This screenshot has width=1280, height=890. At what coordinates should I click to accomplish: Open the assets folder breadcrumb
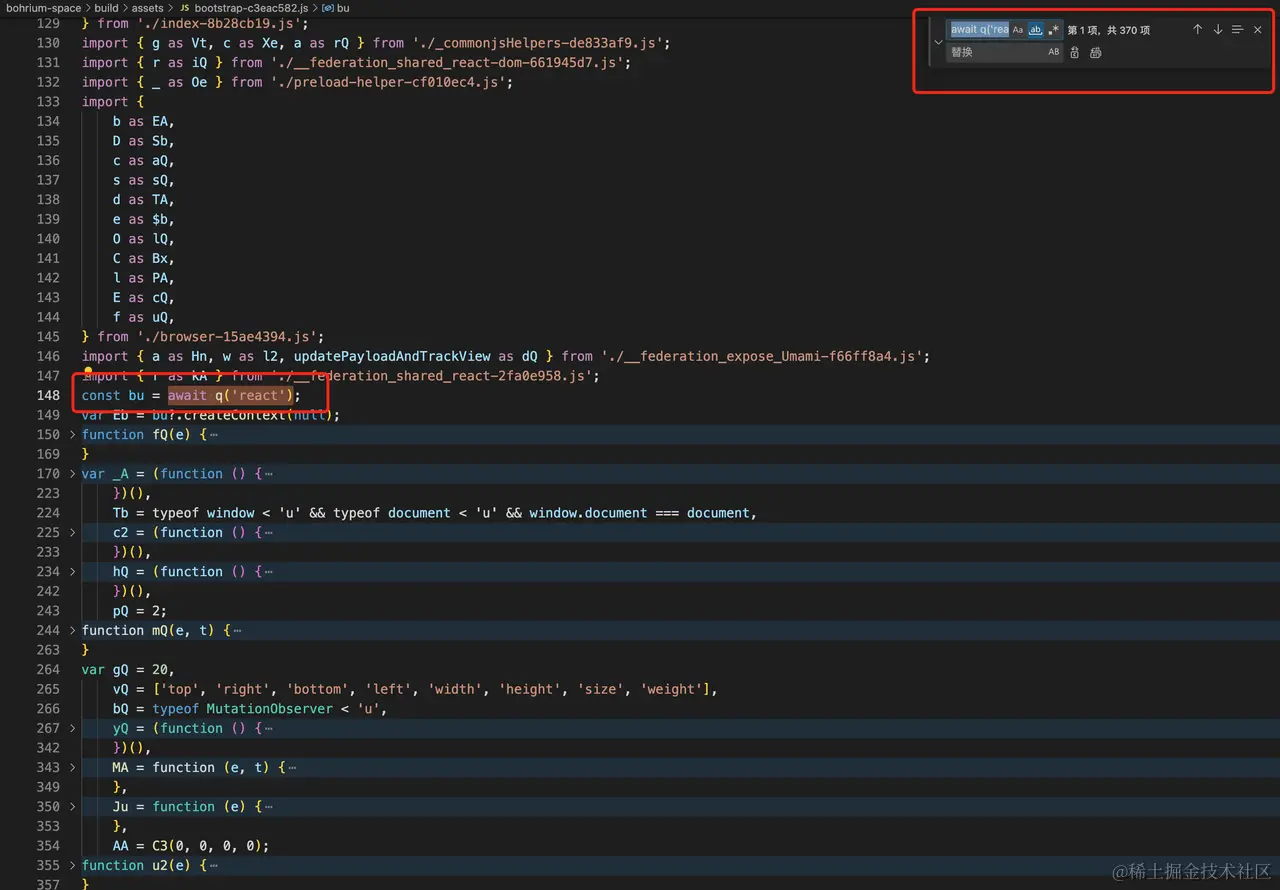point(147,8)
